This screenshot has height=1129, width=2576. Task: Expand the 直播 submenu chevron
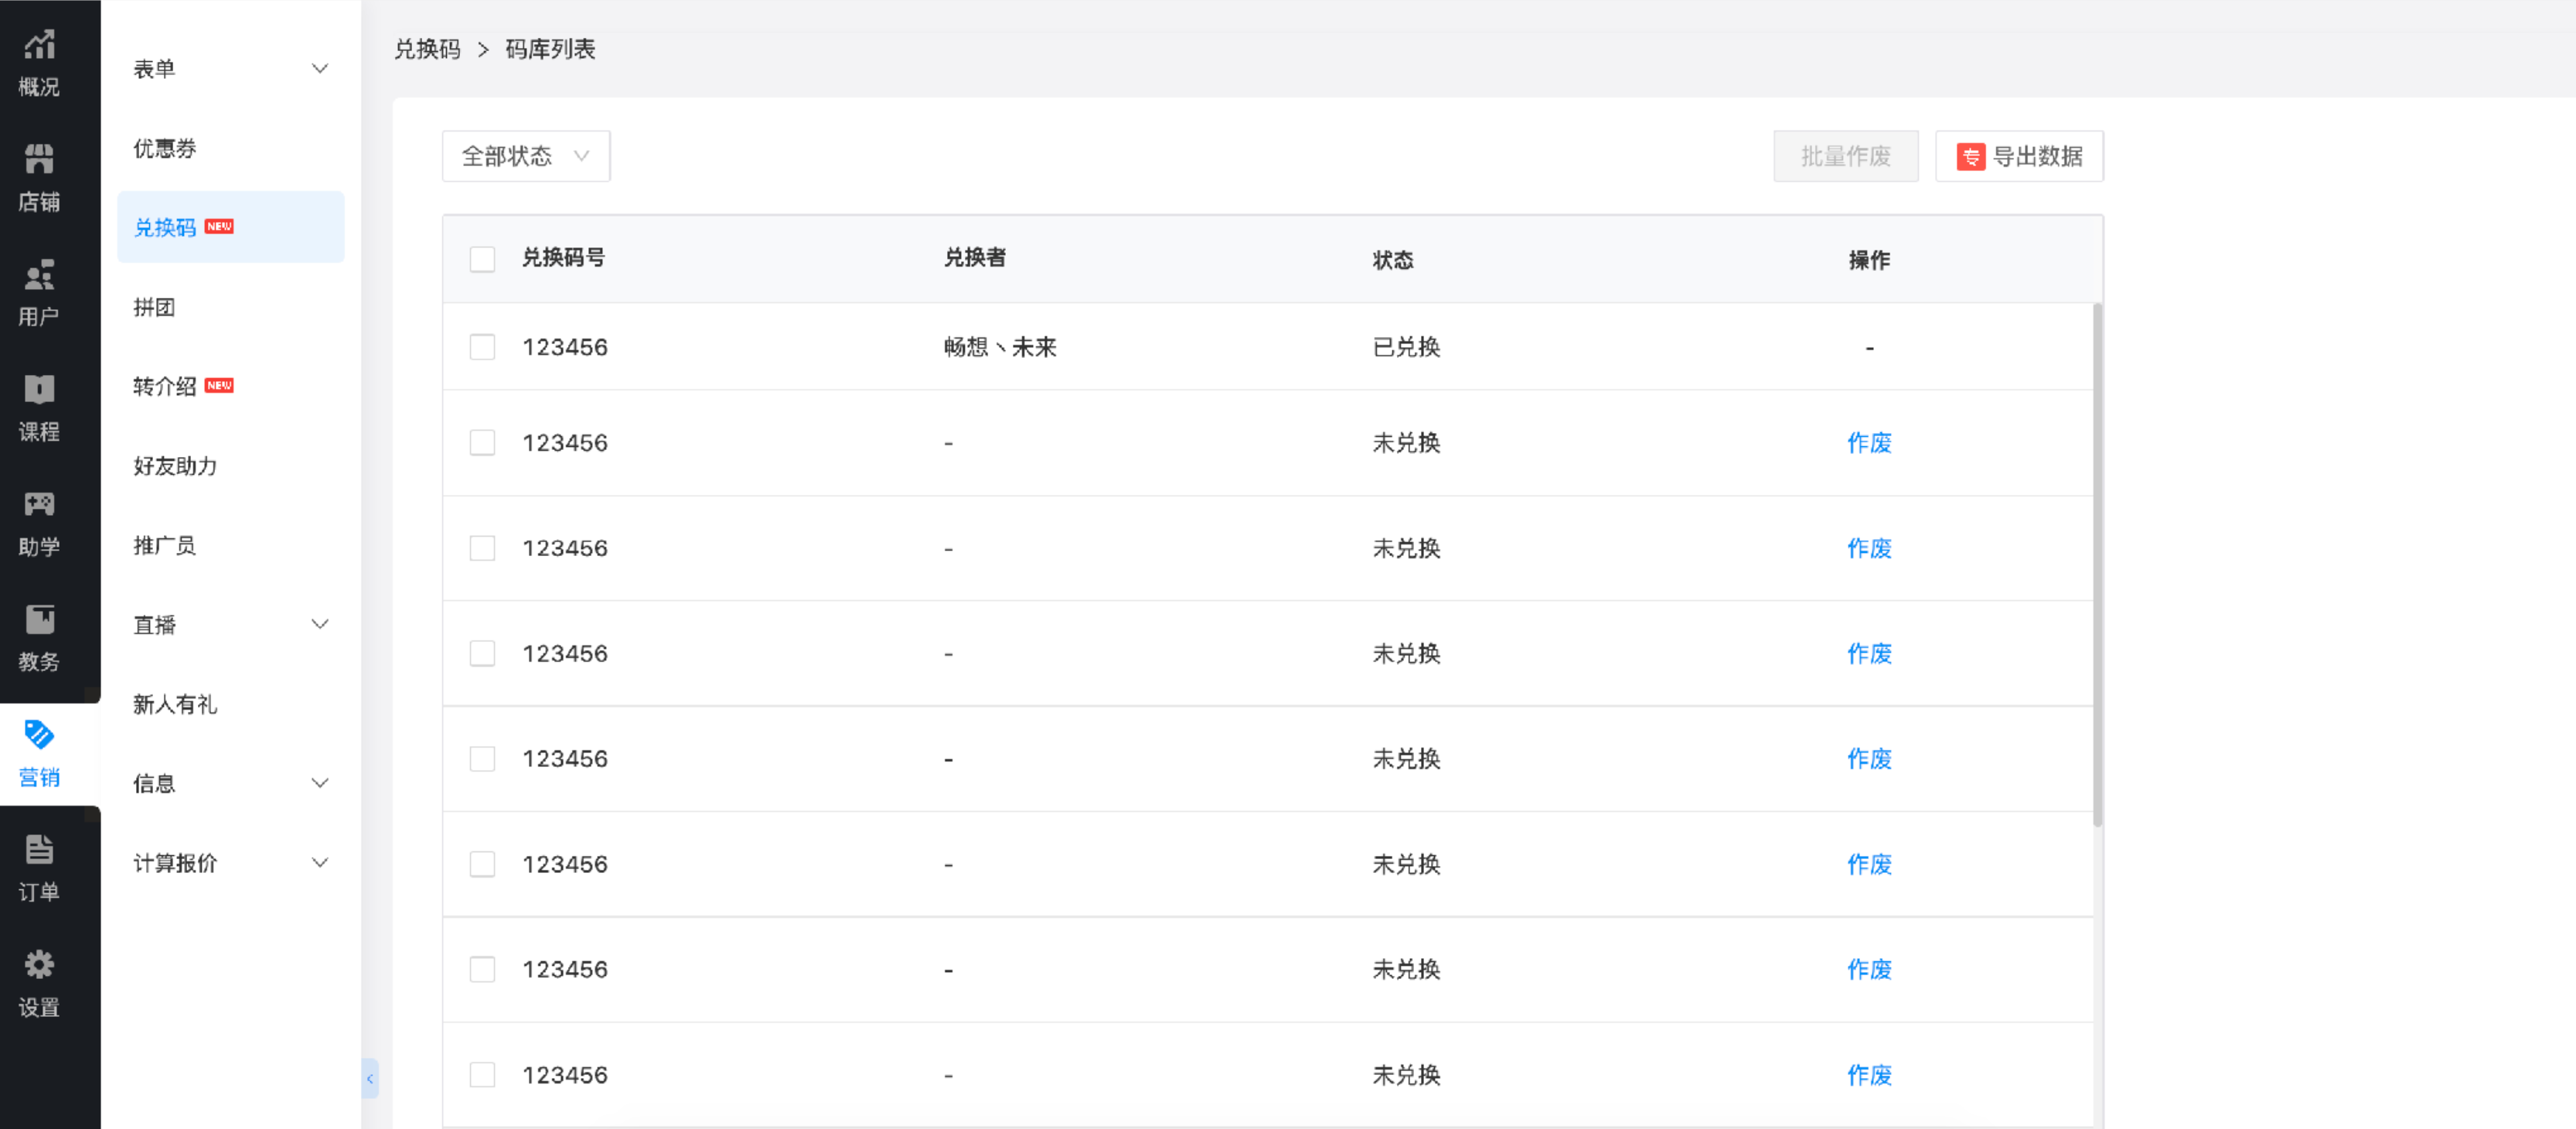320,625
